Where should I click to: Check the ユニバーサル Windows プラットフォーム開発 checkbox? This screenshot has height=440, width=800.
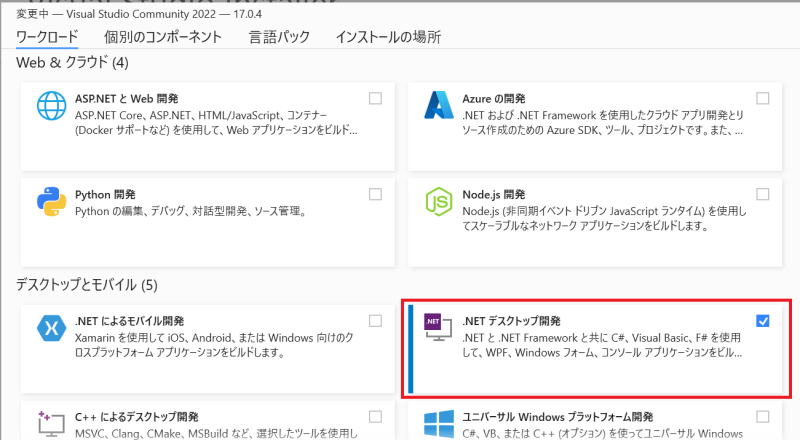763,417
